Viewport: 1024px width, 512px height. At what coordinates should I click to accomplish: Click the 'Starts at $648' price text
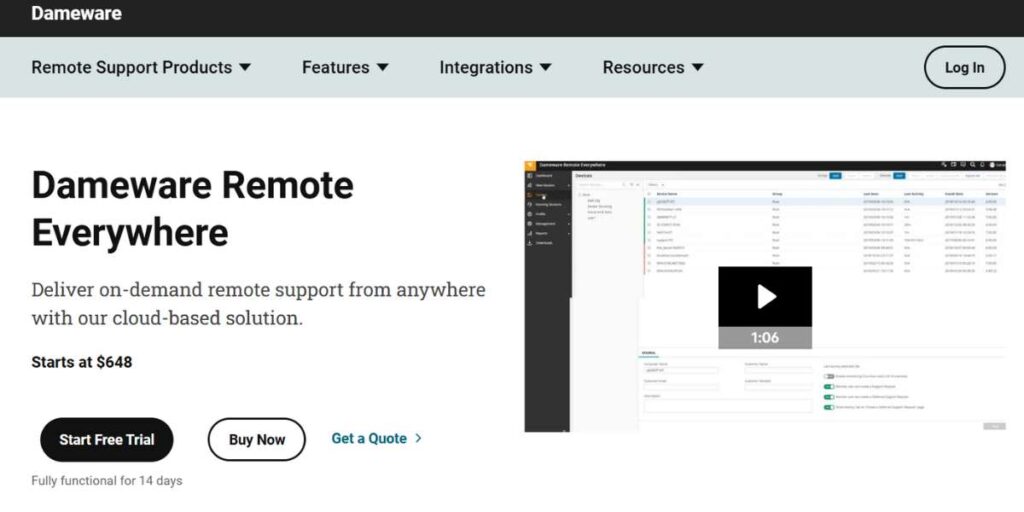pyautogui.click(x=82, y=362)
